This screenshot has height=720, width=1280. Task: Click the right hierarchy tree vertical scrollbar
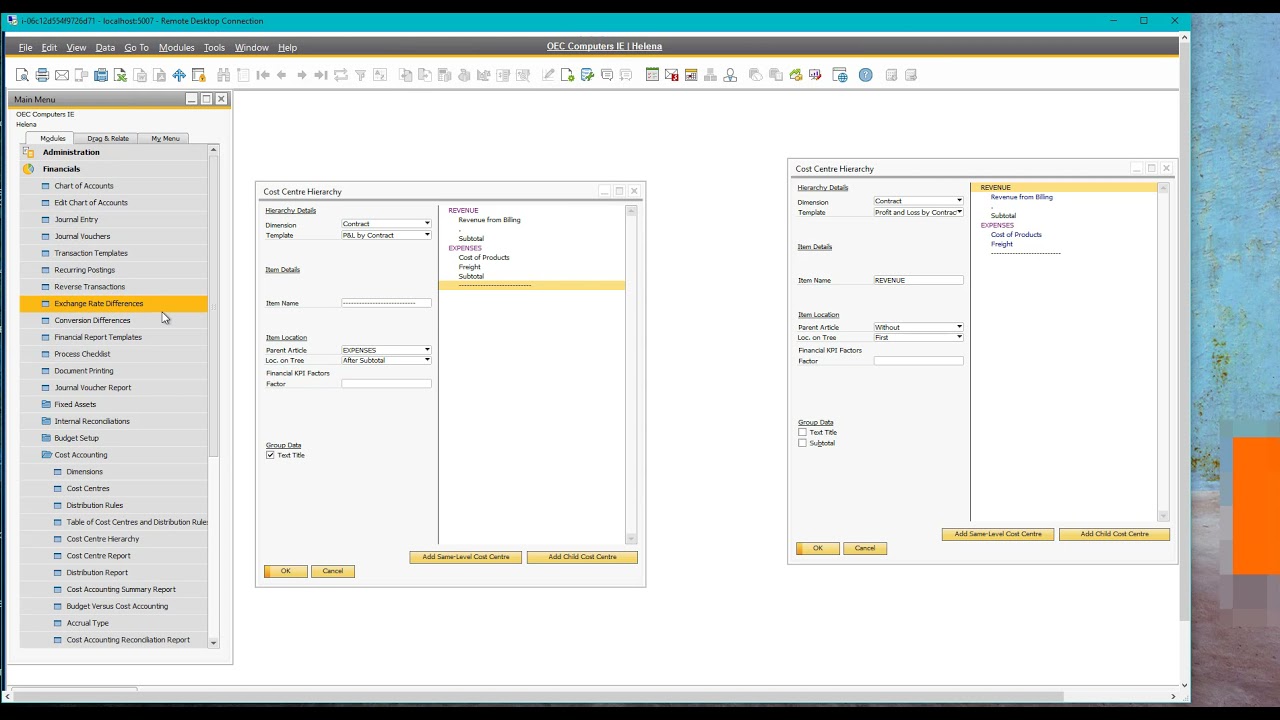1163,352
